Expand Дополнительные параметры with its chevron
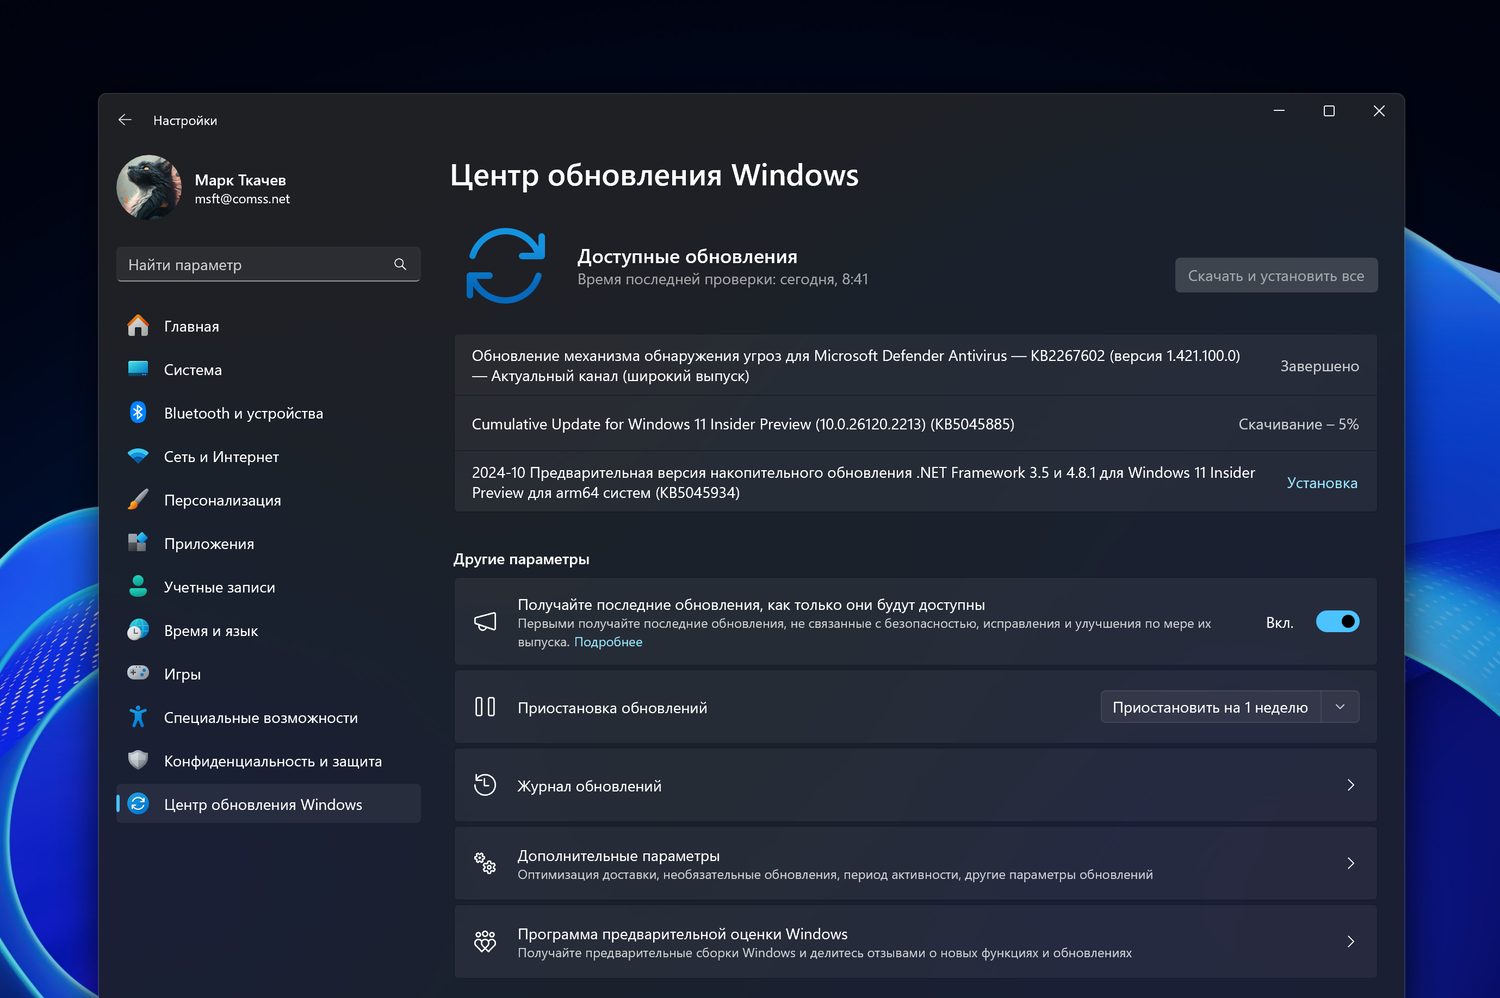This screenshot has height=998, width=1500. coord(1350,864)
